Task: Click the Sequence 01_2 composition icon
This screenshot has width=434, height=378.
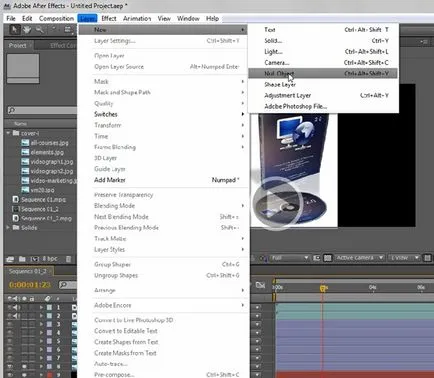Action: (x=15, y=209)
